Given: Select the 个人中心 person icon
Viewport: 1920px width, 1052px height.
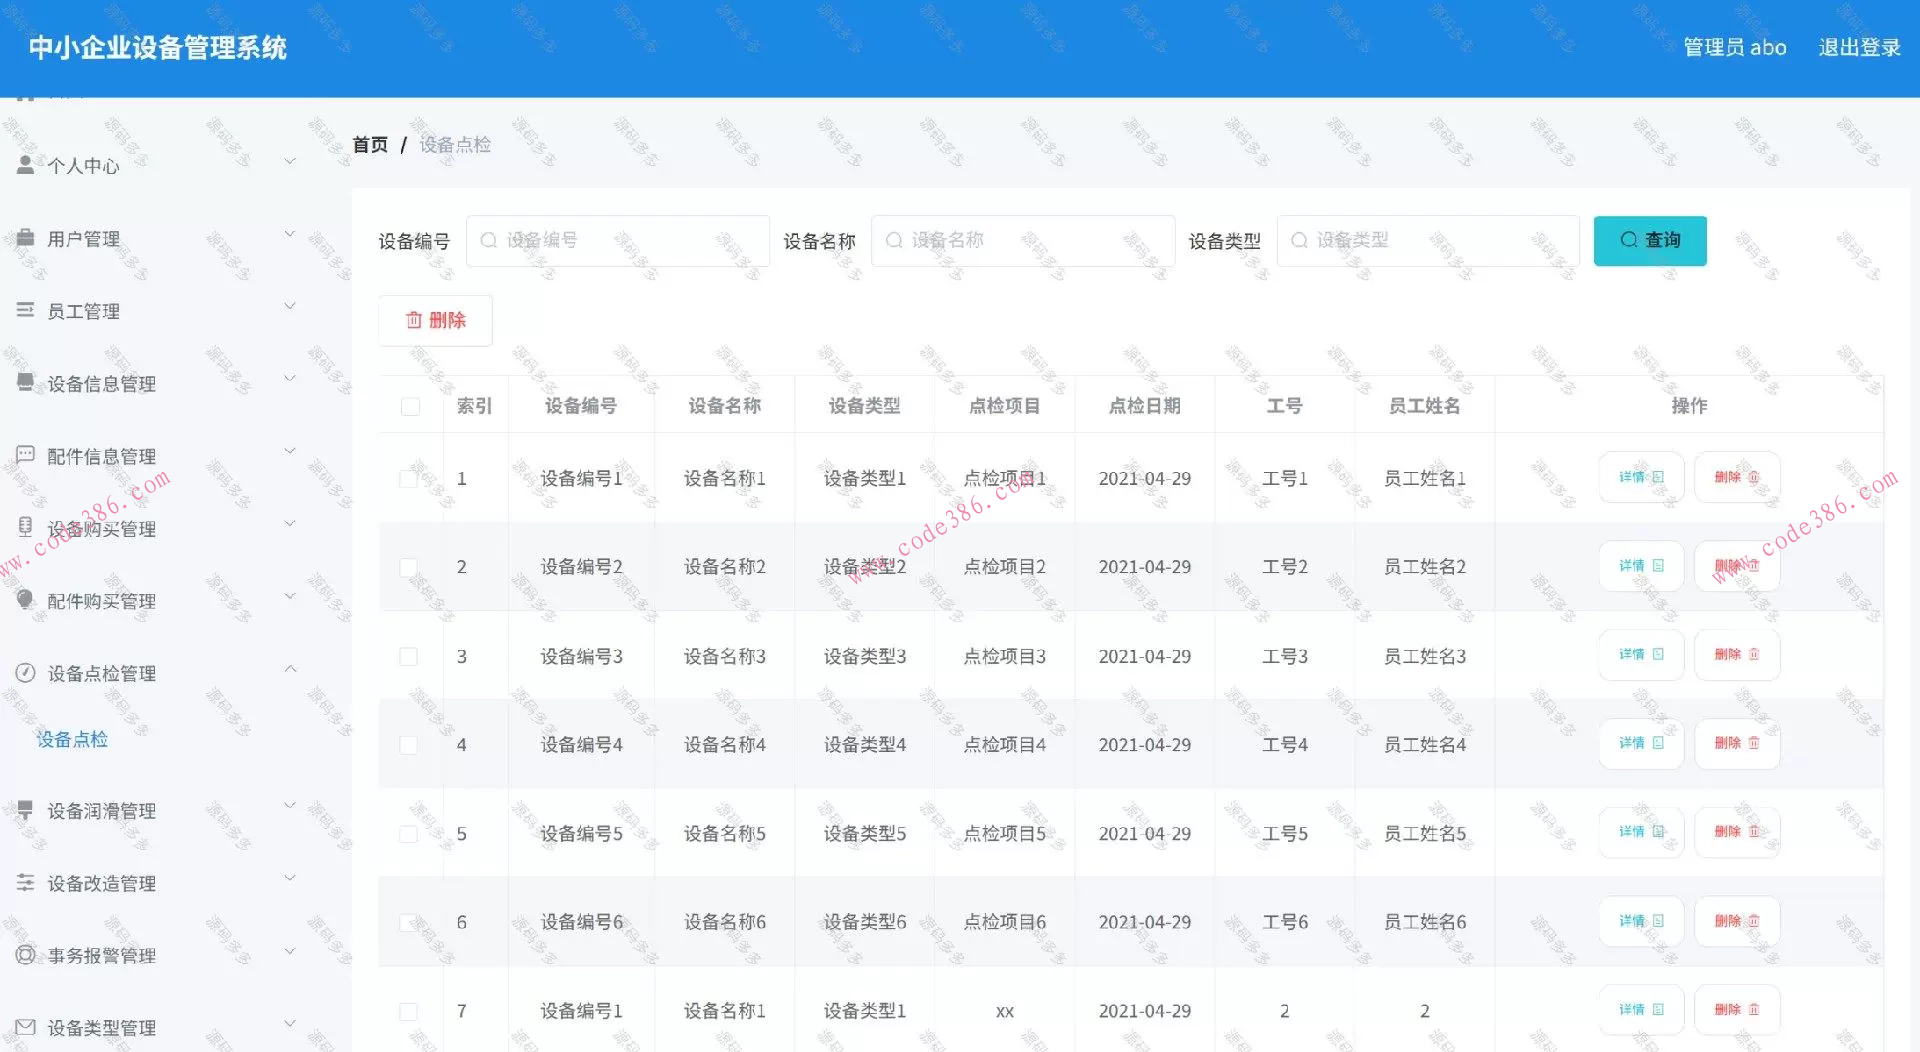Looking at the screenshot, I should click(x=25, y=164).
